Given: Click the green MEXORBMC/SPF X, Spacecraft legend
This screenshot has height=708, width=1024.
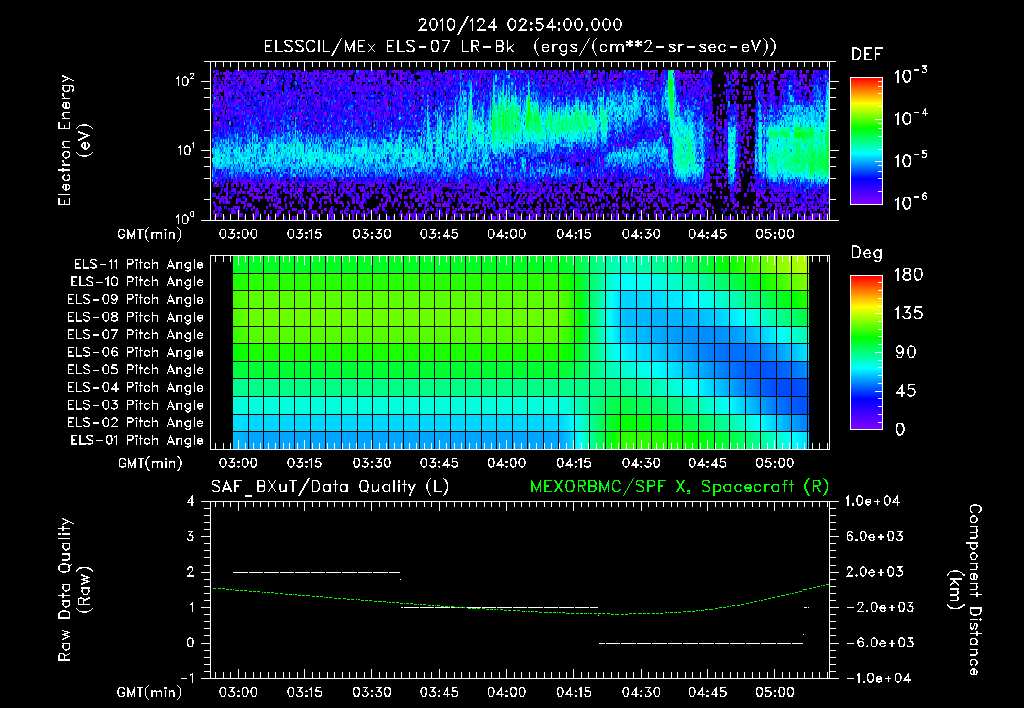Looking at the screenshot, I should pos(679,487).
